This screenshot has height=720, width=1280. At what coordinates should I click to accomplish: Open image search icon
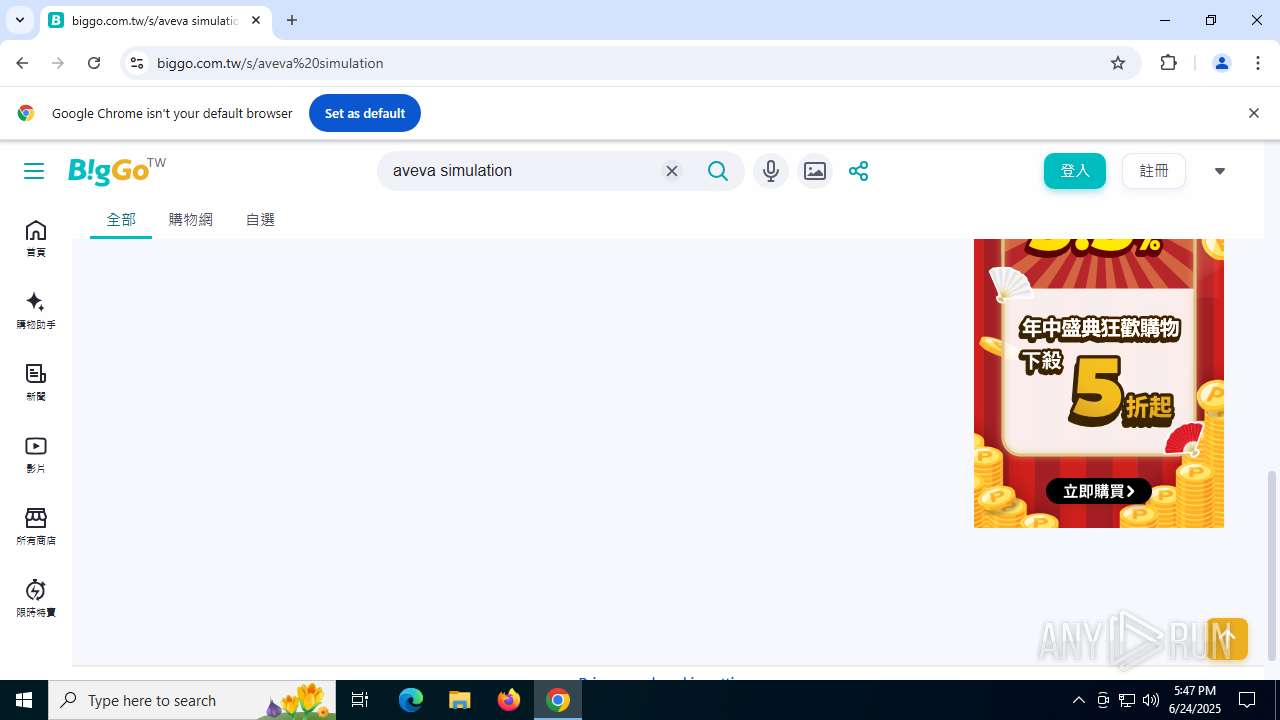pyautogui.click(x=815, y=171)
